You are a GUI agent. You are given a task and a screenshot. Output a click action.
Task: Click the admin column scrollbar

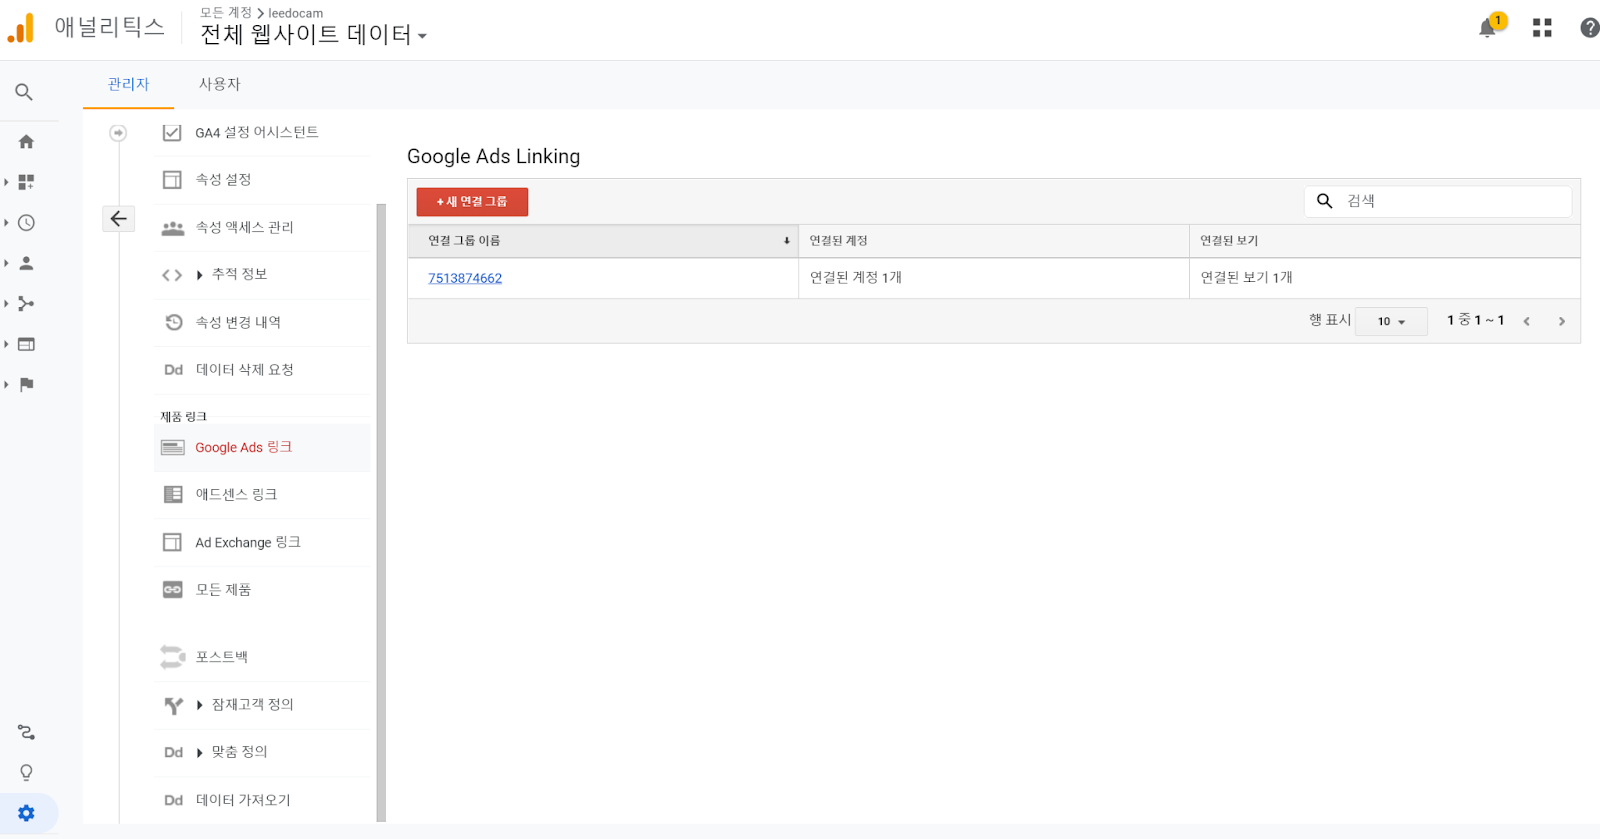[381, 512]
